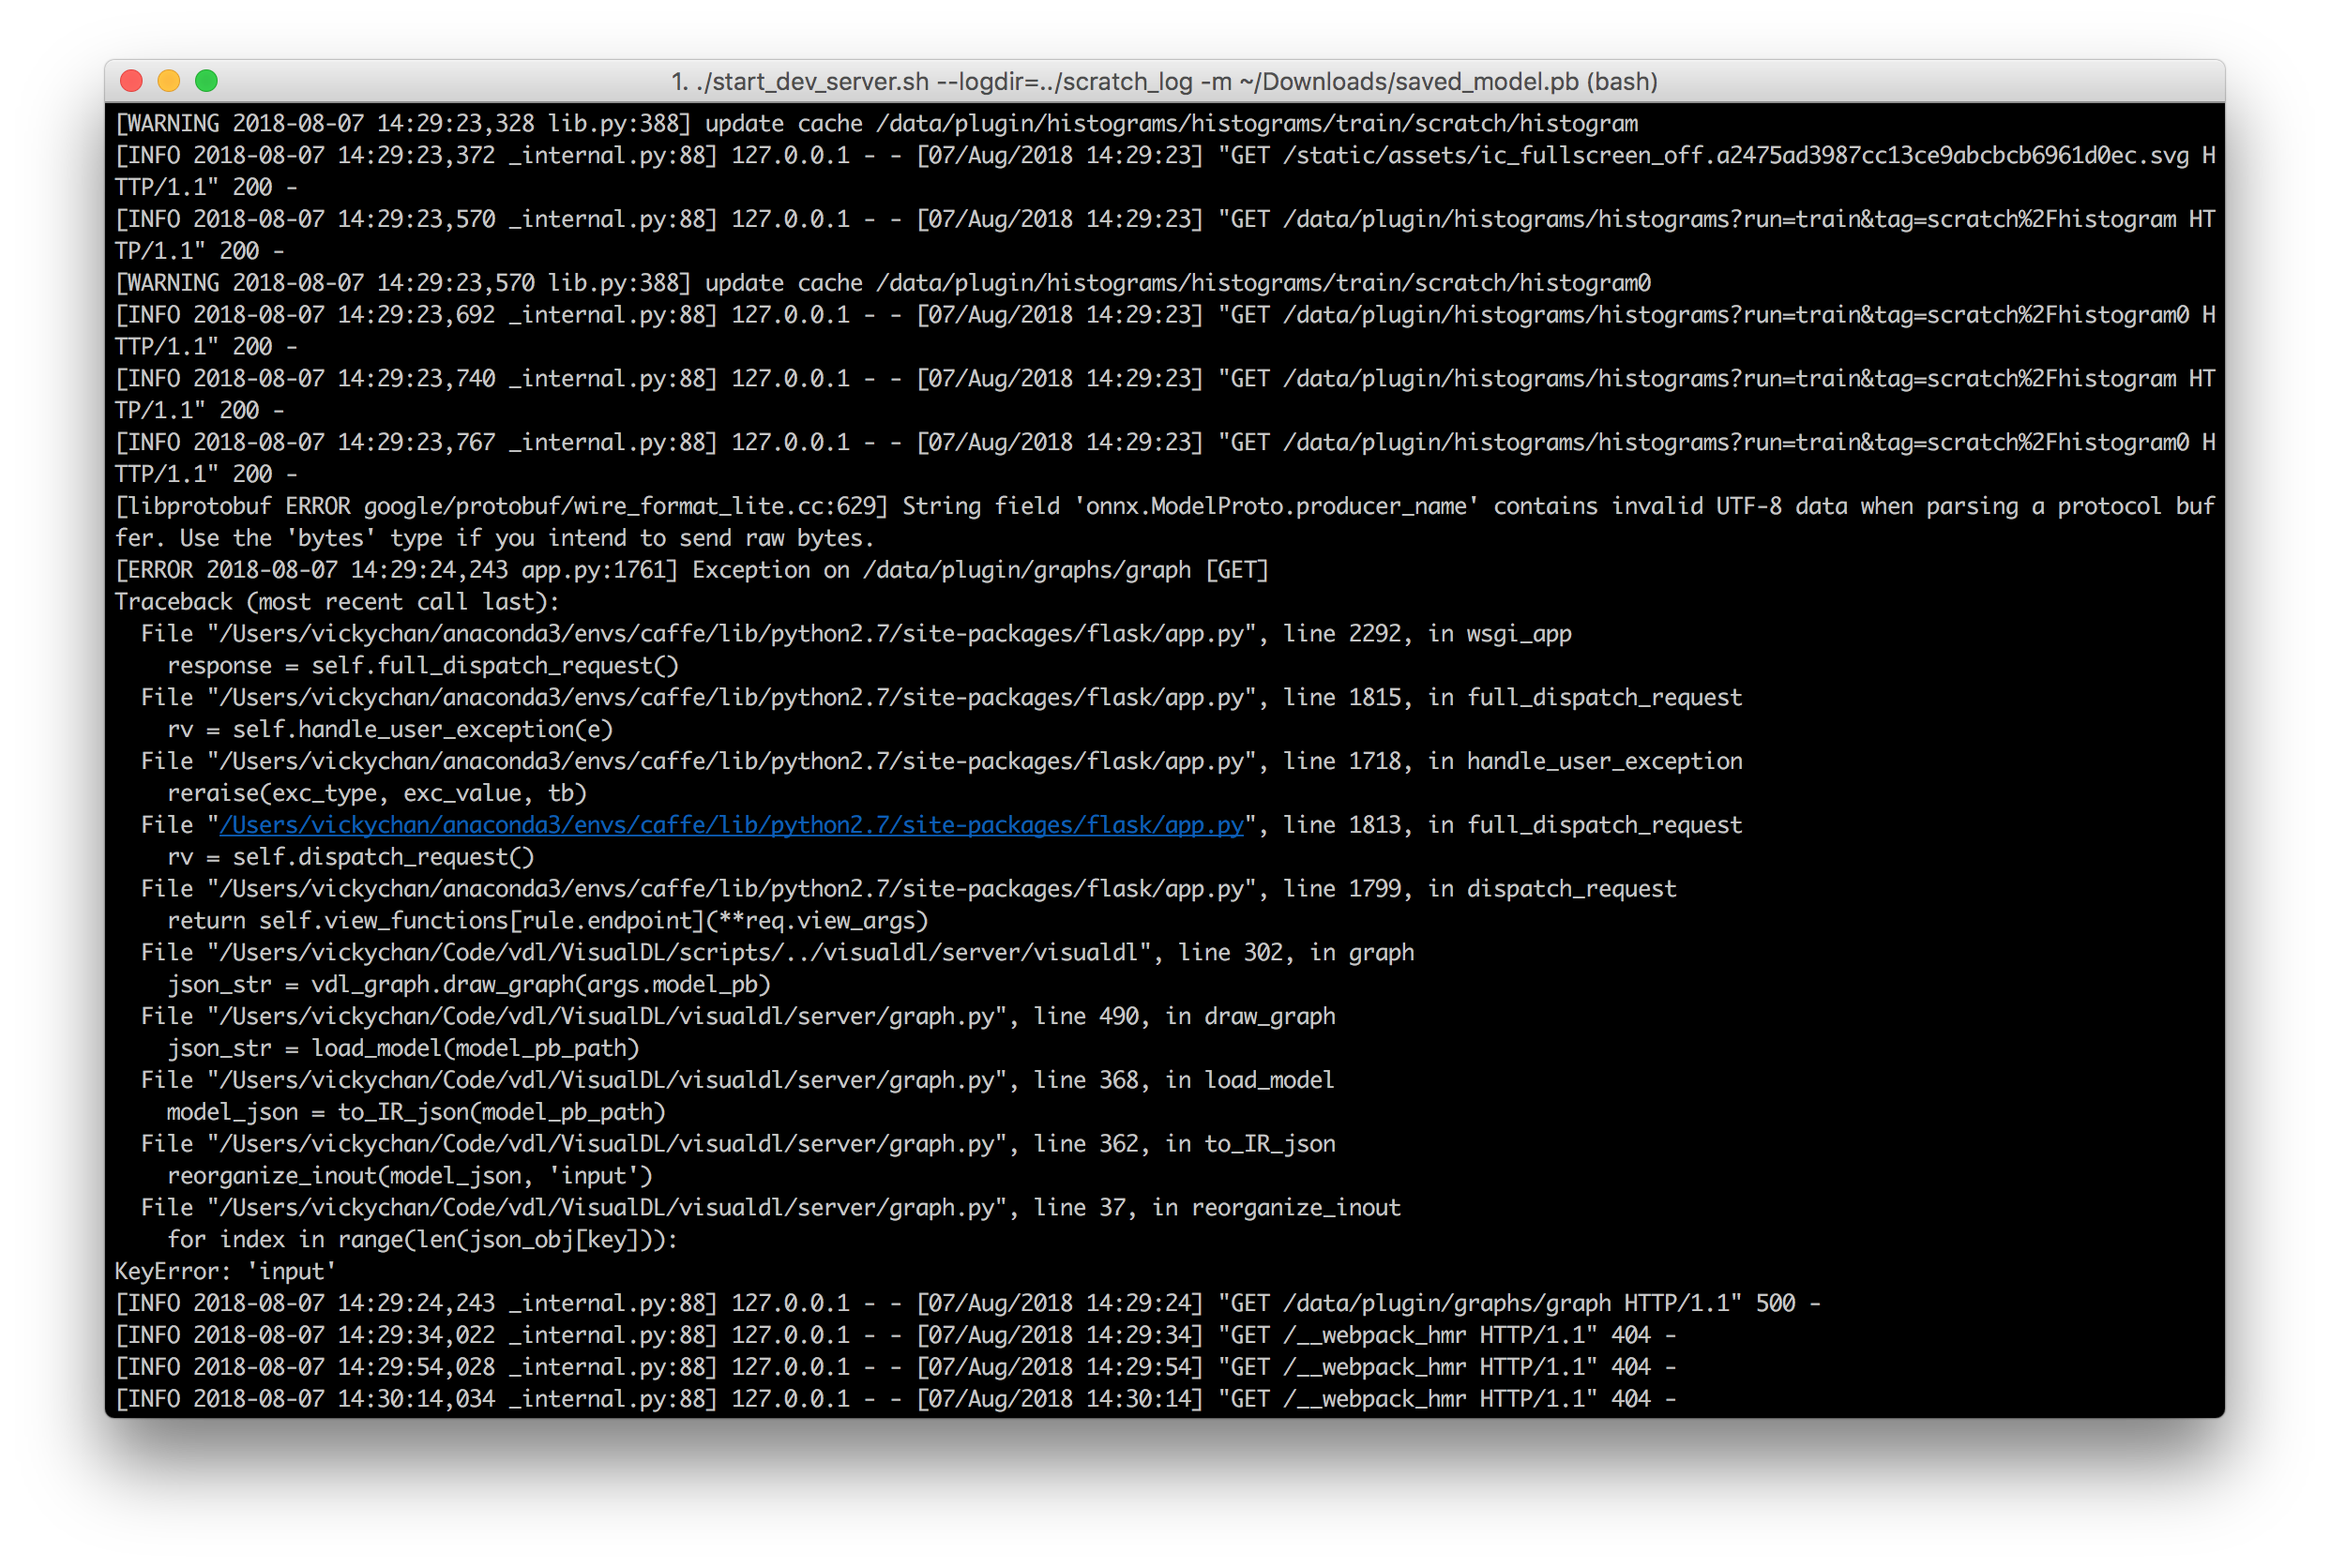Click the ic_fullscreen_off svg GET request line
Image resolution: width=2330 pixels, height=1568 pixels.
click(1163, 156)
